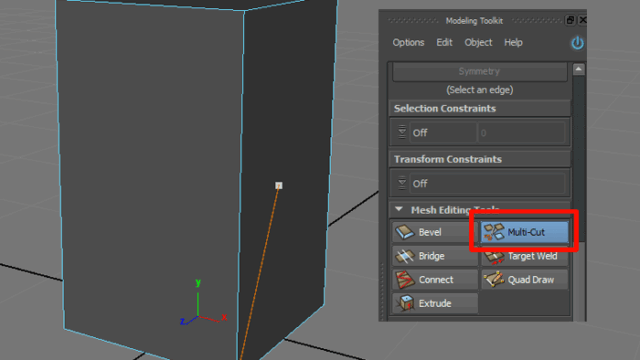
Task: Open the Edit menu
Action: point(444,42)
